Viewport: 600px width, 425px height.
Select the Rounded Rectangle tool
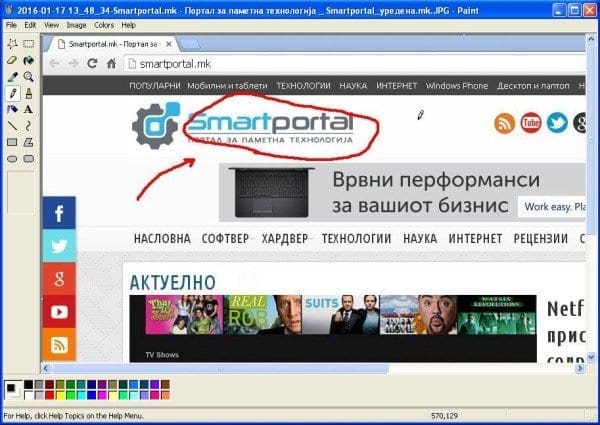pos(29,159)
